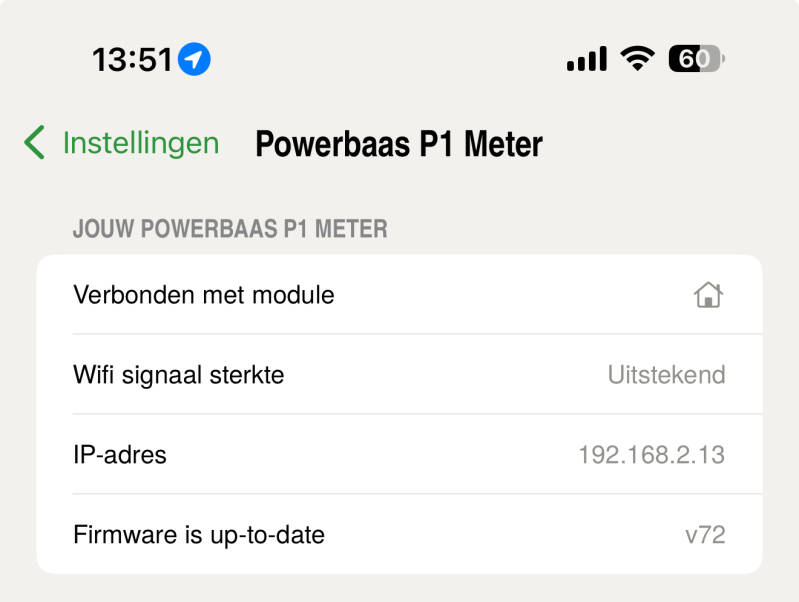Click the Wi-Fi icon in status bar
The image size is (799, 602).
636,59
